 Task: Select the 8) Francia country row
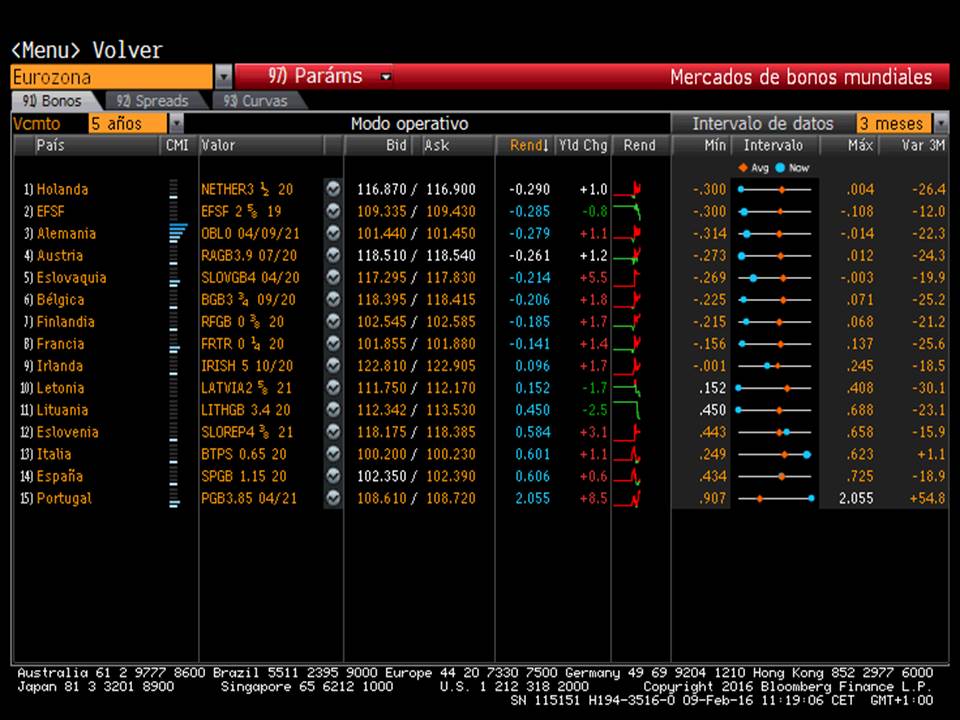(x=54, y=343)
